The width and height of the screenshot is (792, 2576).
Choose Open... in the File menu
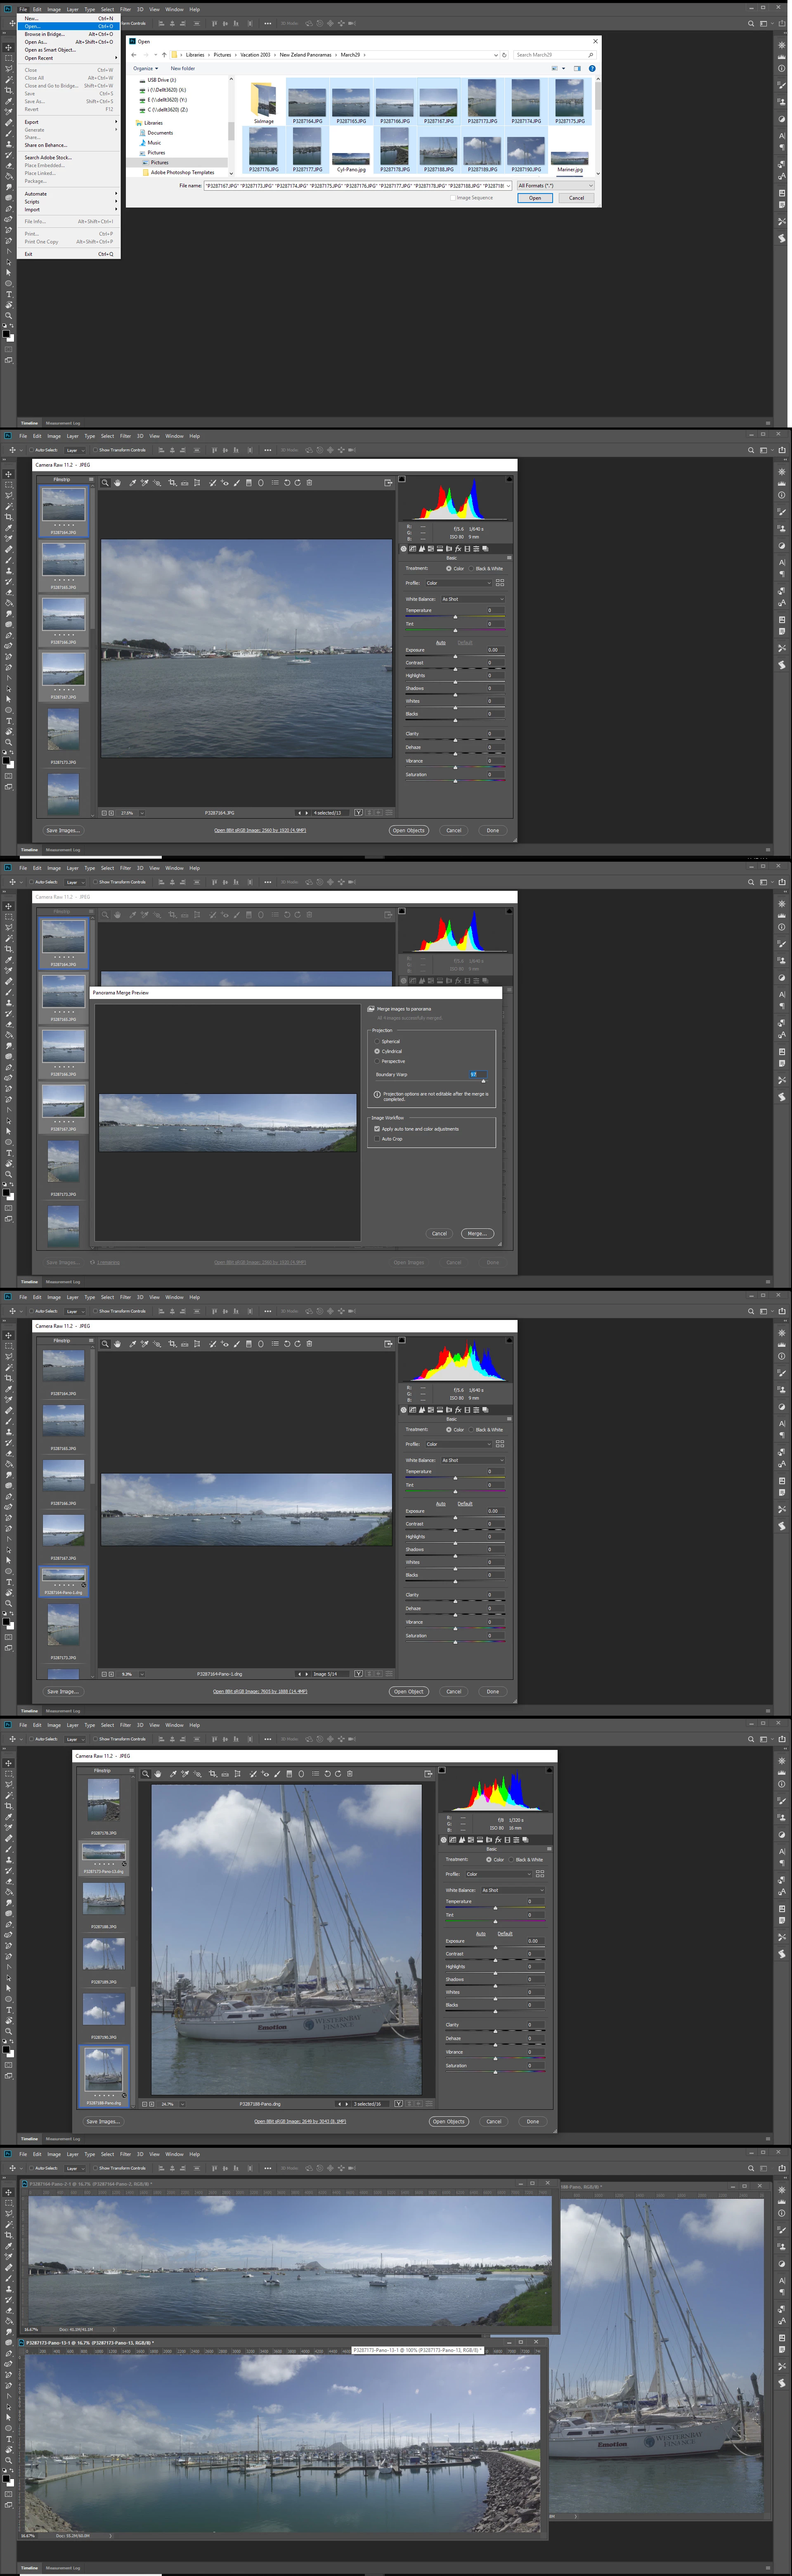coord(69,26)
